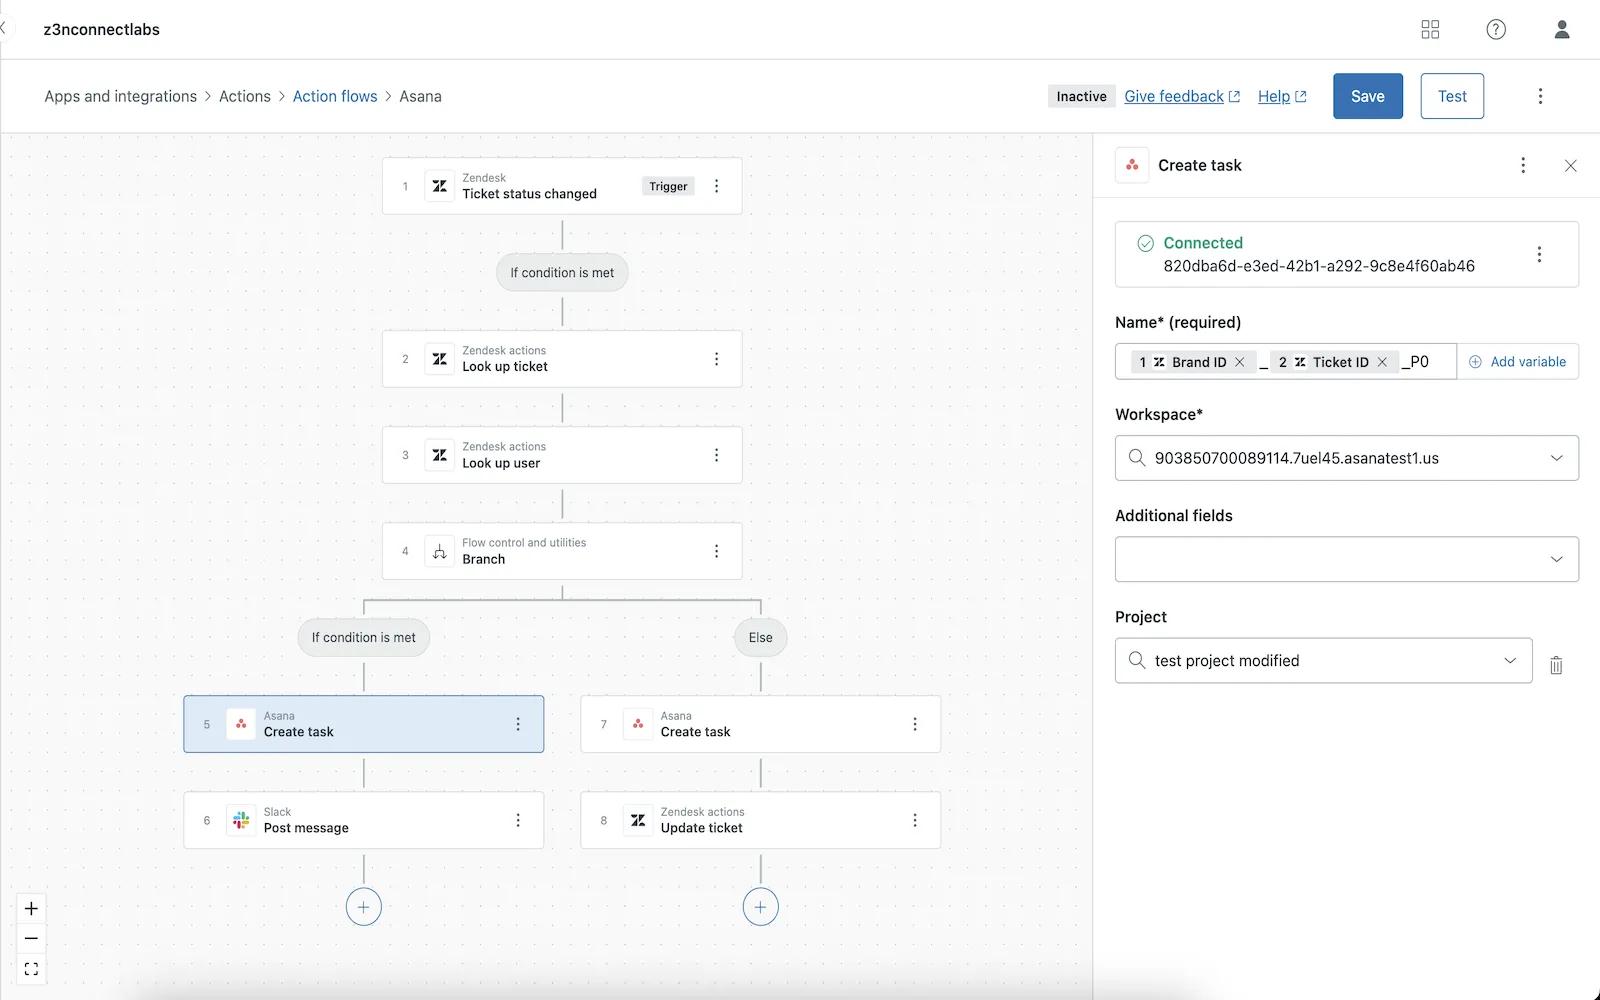Expand the Project dropdown
The width and height of the screenshot is (1600, 1000).
tap(1509, 661)
